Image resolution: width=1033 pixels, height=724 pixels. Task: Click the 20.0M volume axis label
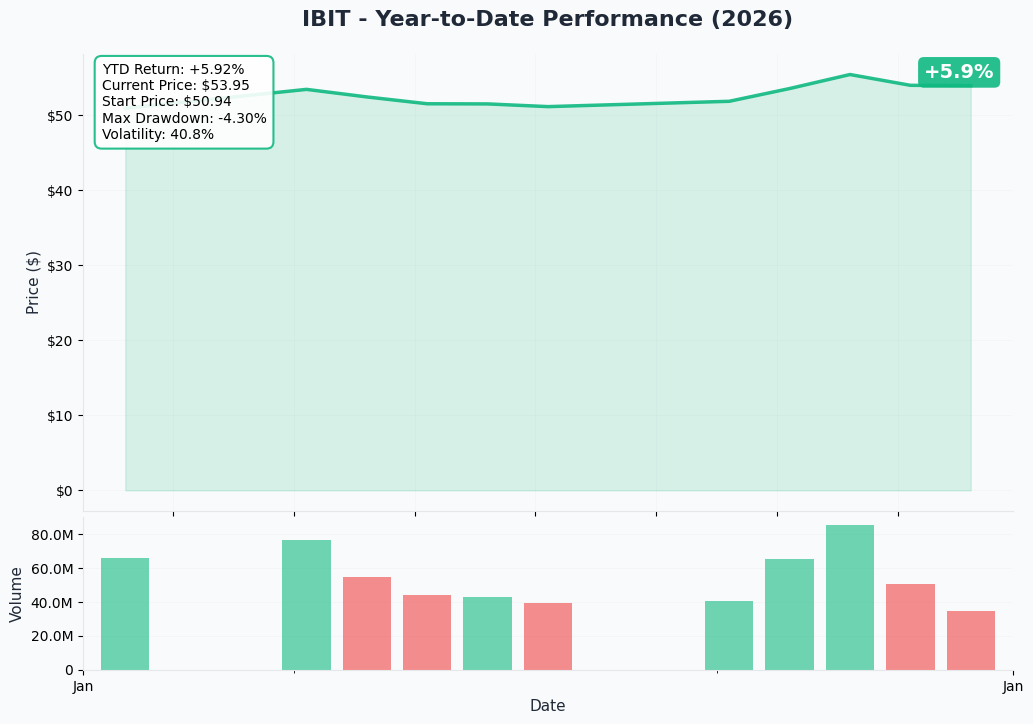coord(52,636)
